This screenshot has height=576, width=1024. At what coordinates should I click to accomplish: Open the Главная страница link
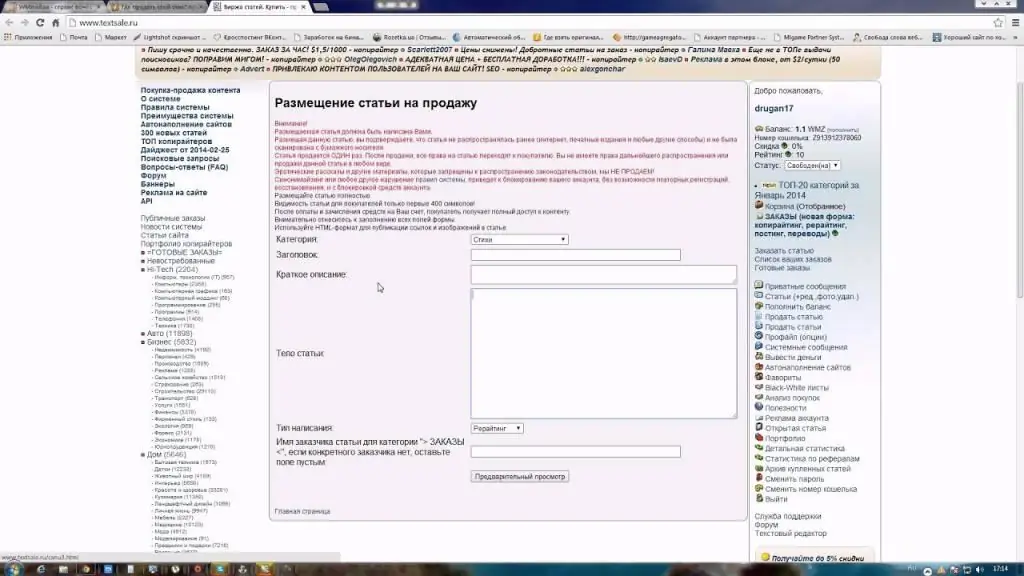click(x=302, y=511)
